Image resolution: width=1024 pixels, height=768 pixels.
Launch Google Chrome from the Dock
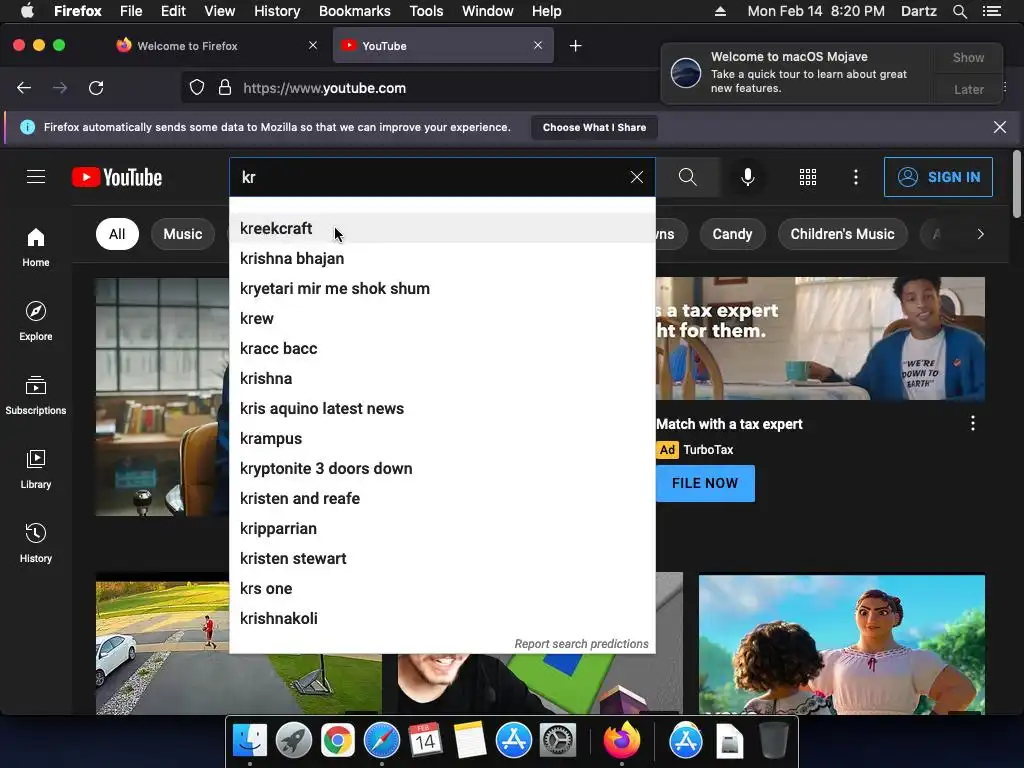pyautogui.click(x=338, y=741)
